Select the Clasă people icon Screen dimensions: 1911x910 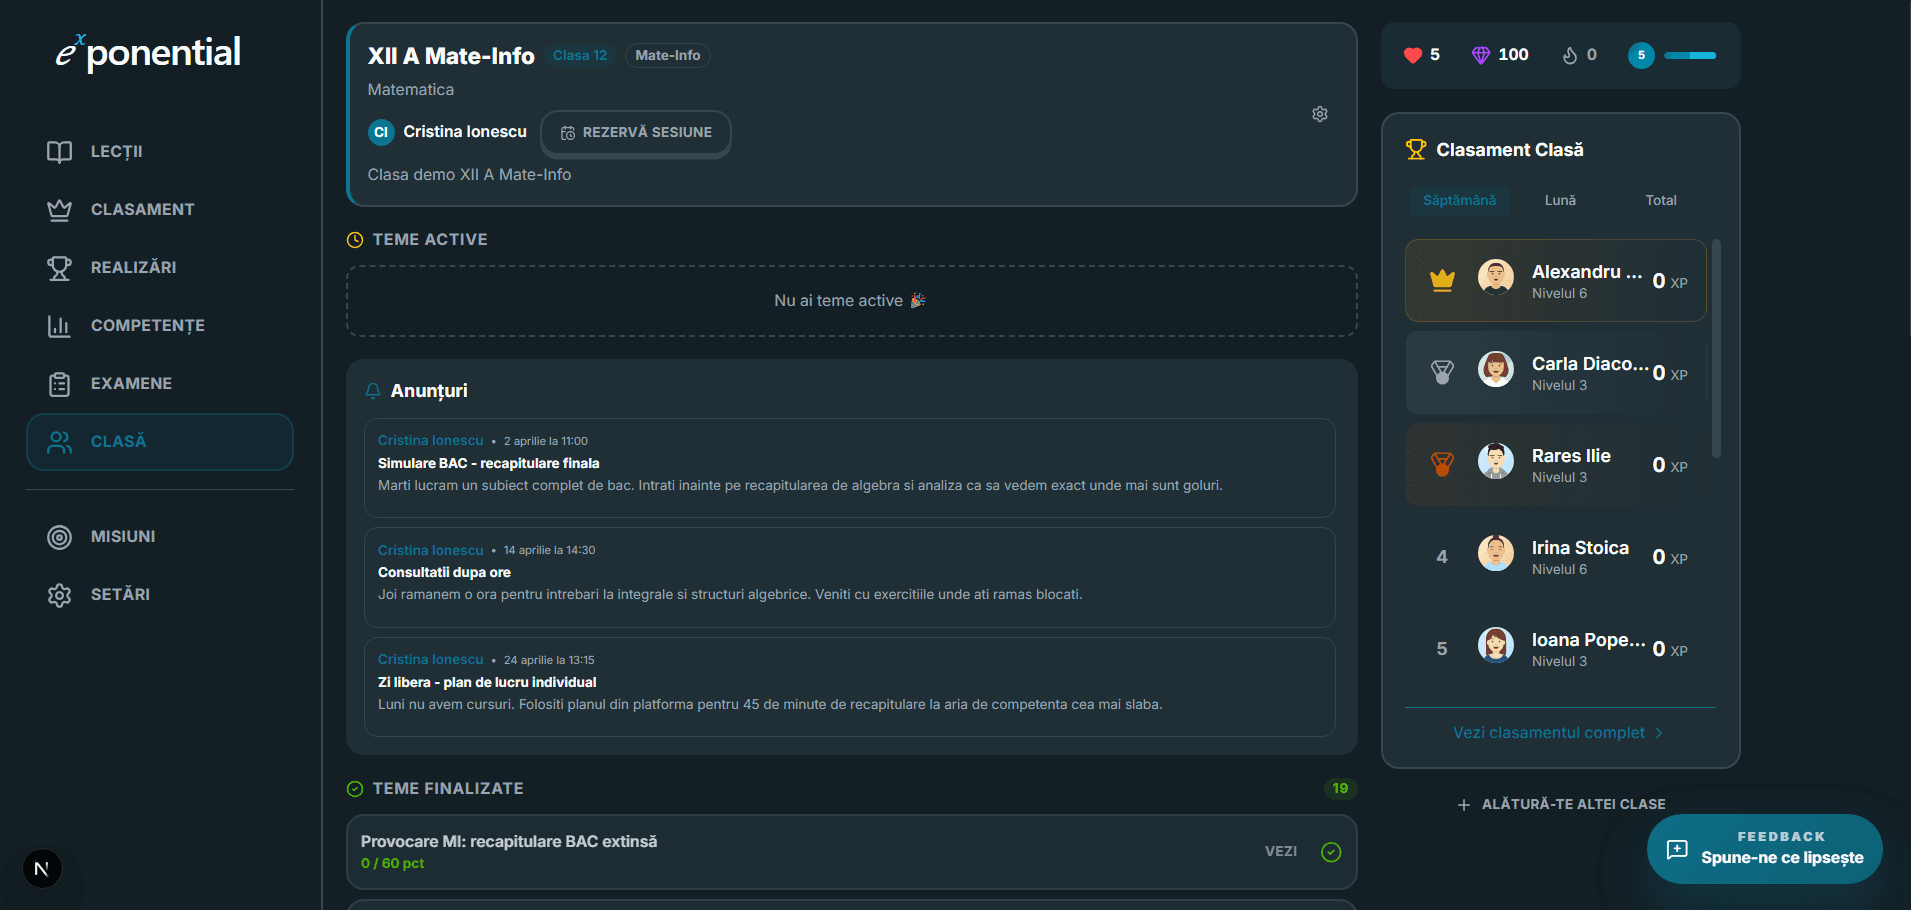[x=60, y=442]
